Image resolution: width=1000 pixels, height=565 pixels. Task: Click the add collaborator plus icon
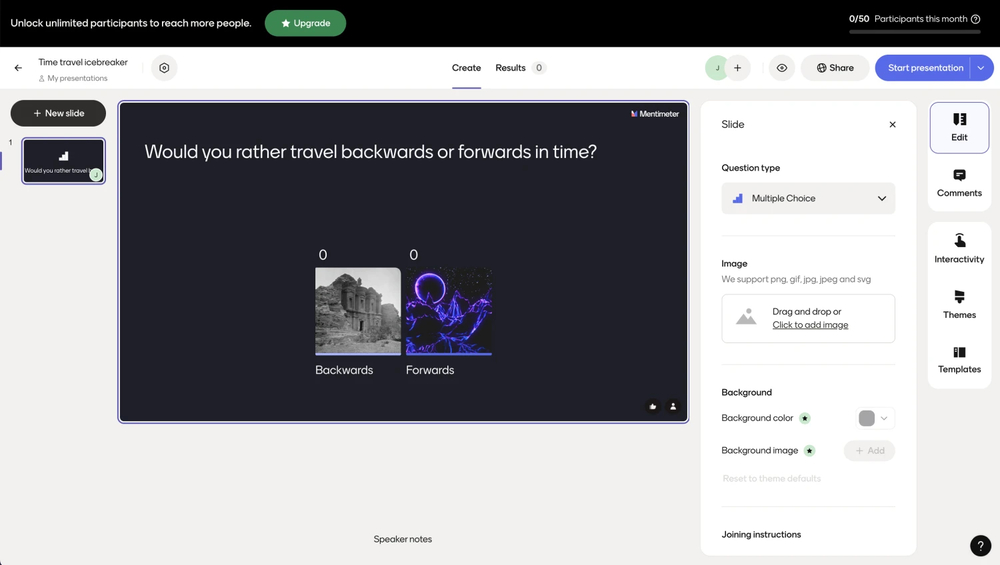coord(738,68)
